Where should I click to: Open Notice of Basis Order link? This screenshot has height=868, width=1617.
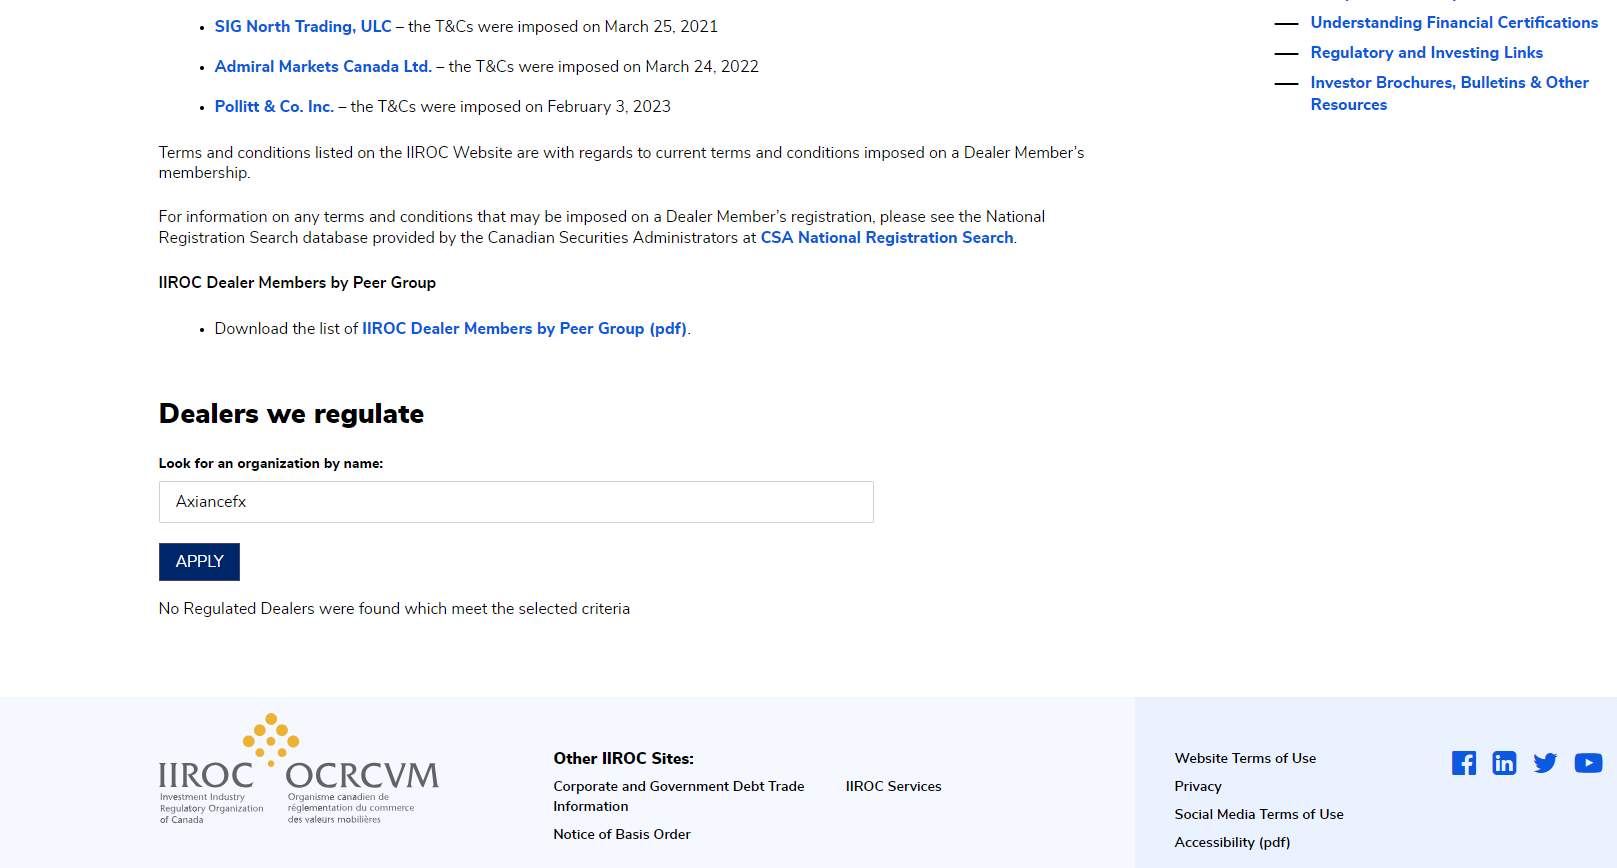[622, 835]
